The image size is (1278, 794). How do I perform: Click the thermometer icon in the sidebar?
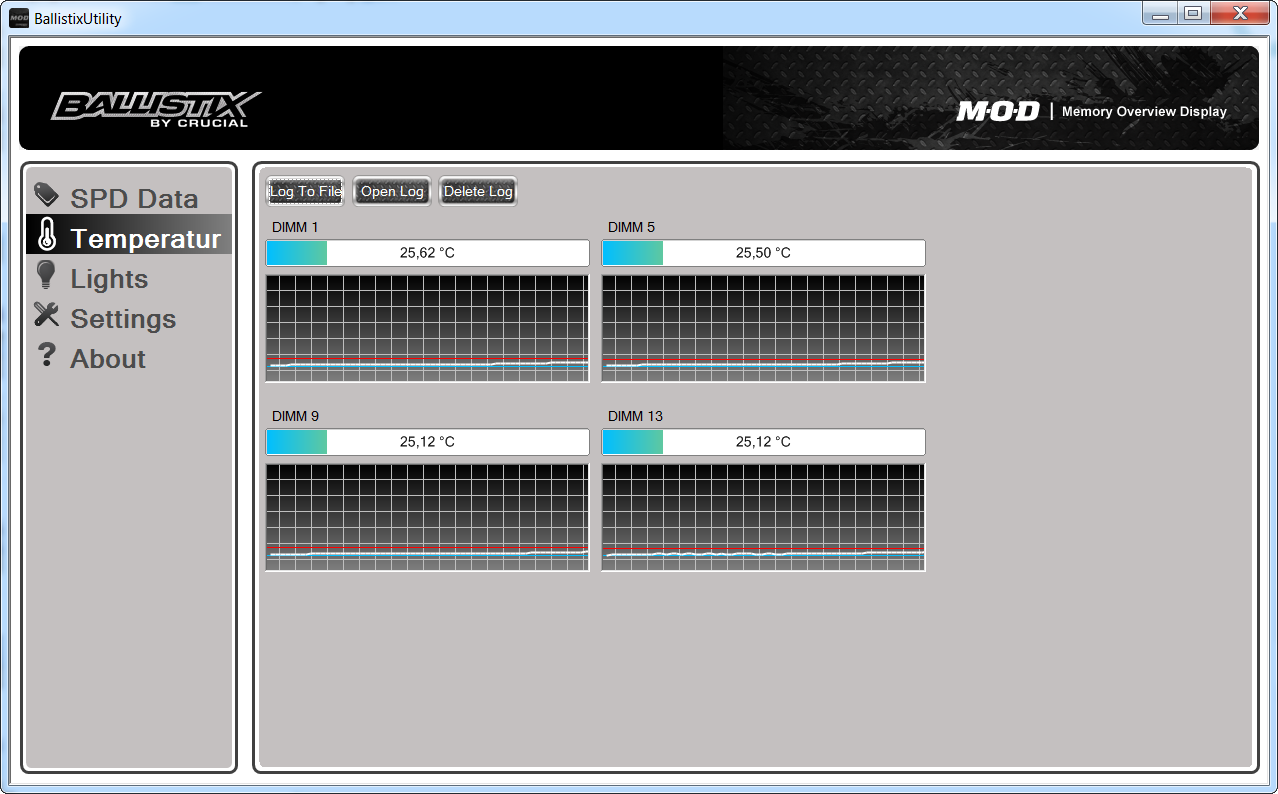pyautogui.click(x=47, y=235)
